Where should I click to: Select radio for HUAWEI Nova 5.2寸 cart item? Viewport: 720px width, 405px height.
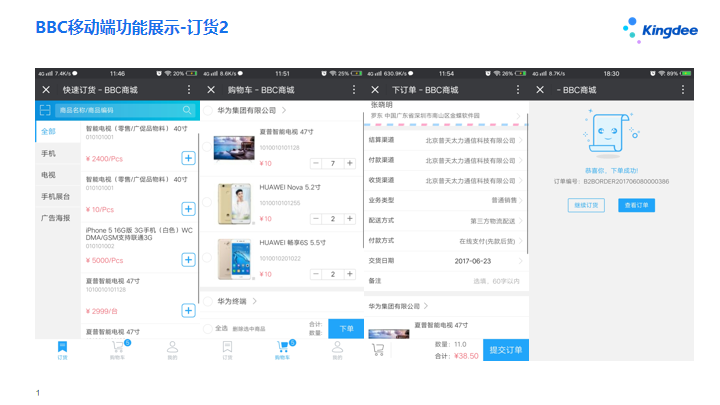pos(207,202)
